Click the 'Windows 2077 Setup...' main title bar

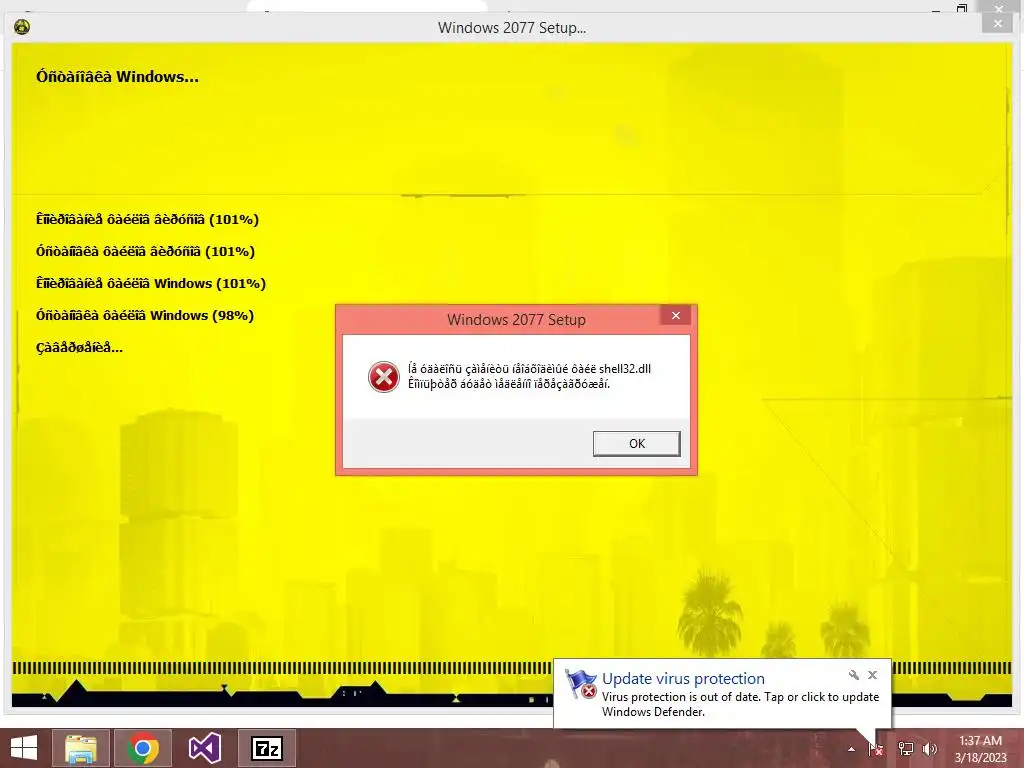512,27
